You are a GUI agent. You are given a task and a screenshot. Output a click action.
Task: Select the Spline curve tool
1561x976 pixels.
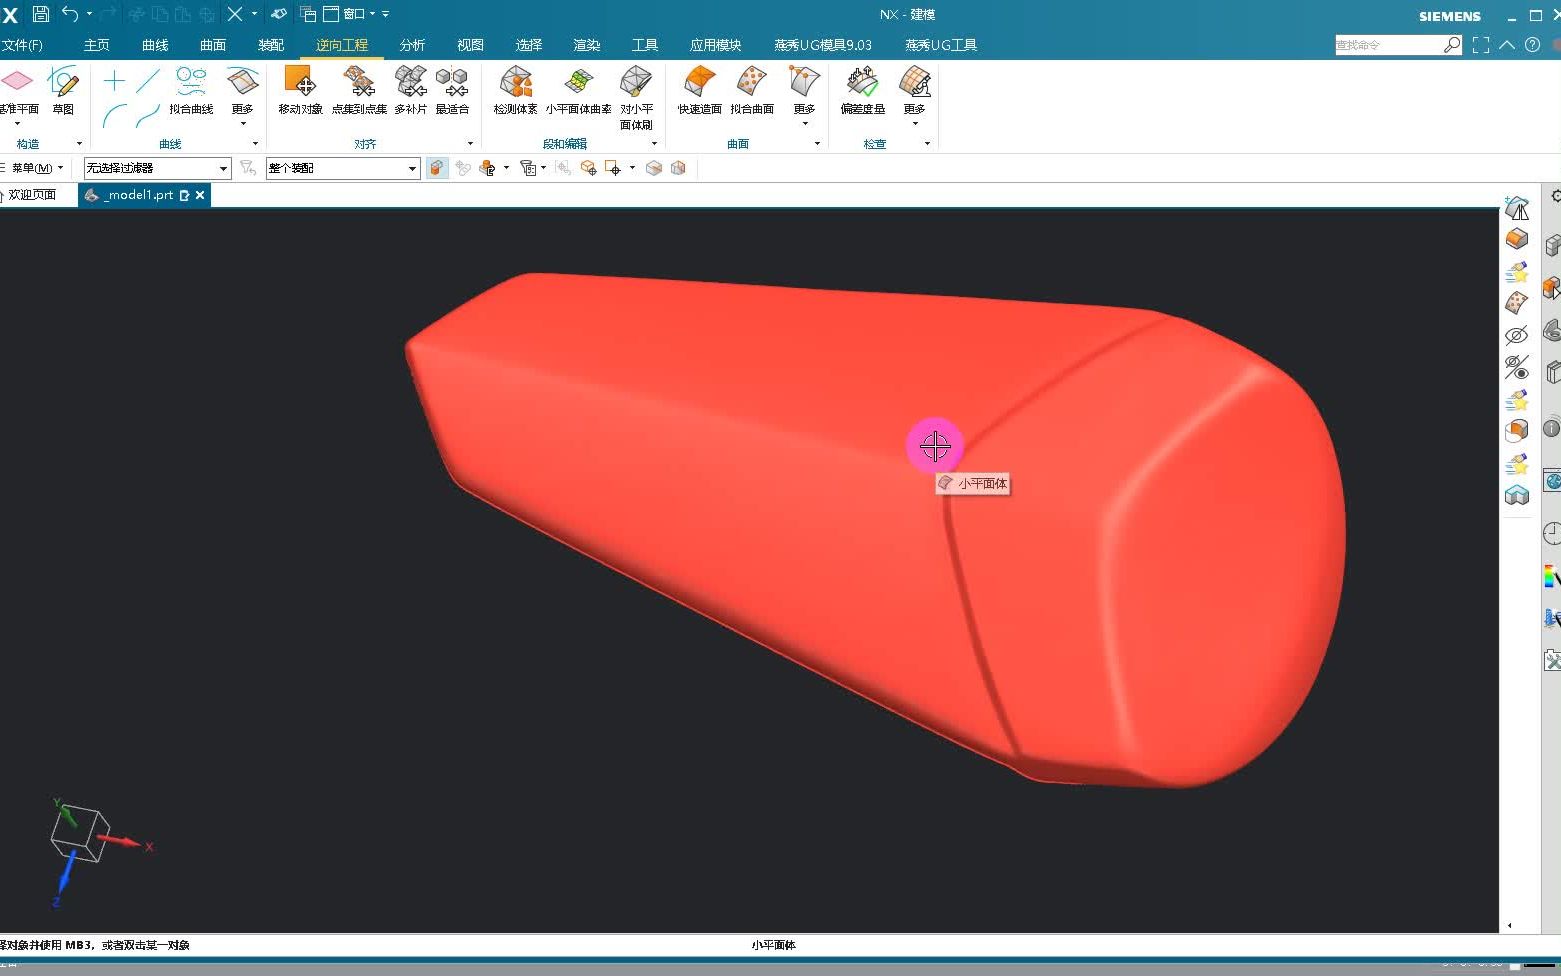pos(148,116)
